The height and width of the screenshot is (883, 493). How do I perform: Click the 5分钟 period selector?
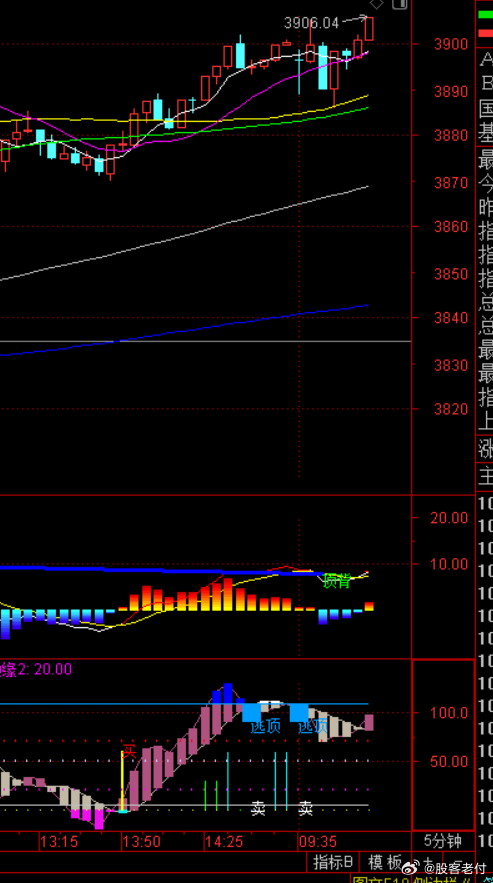(442, 841)
